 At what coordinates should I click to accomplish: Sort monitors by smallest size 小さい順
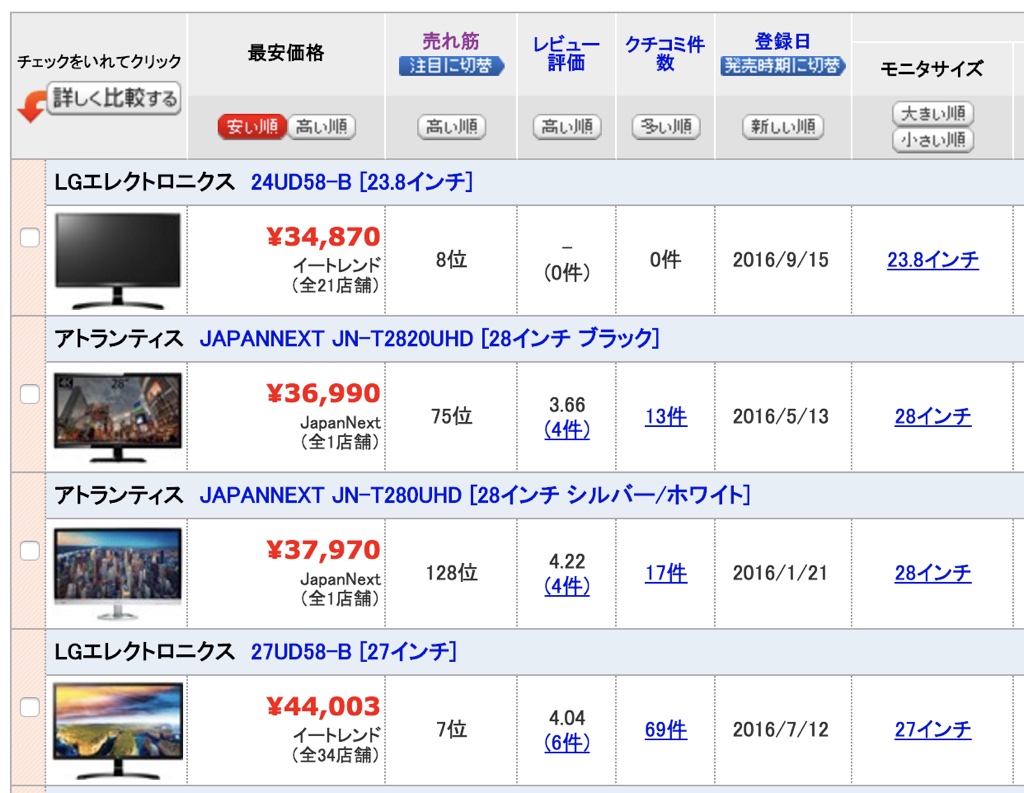933,141
